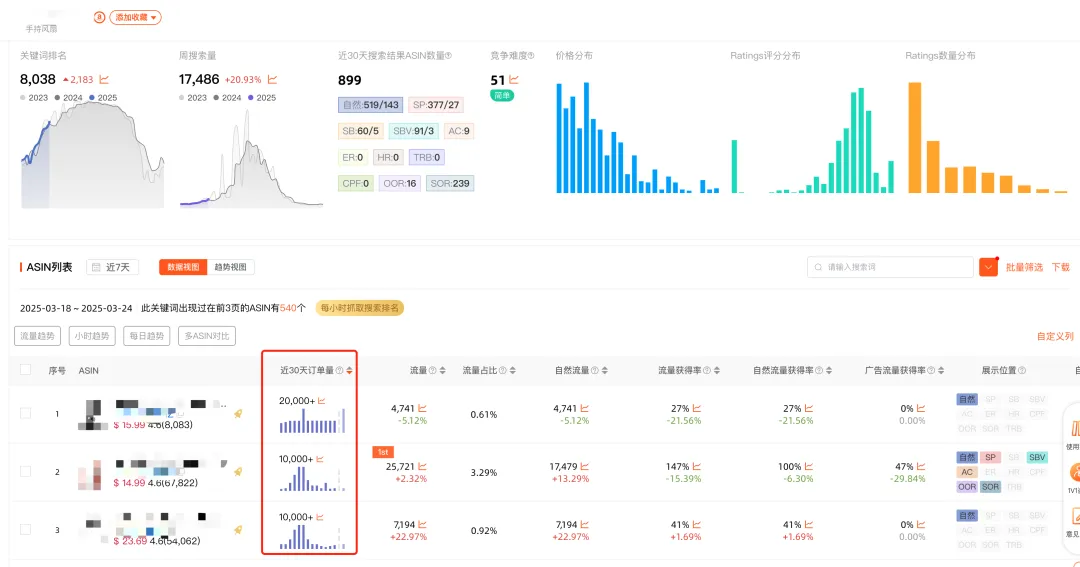Sort by 近30天订单量 column arrows
This screenshot has width=1080, height=567.
coord(349,371)
